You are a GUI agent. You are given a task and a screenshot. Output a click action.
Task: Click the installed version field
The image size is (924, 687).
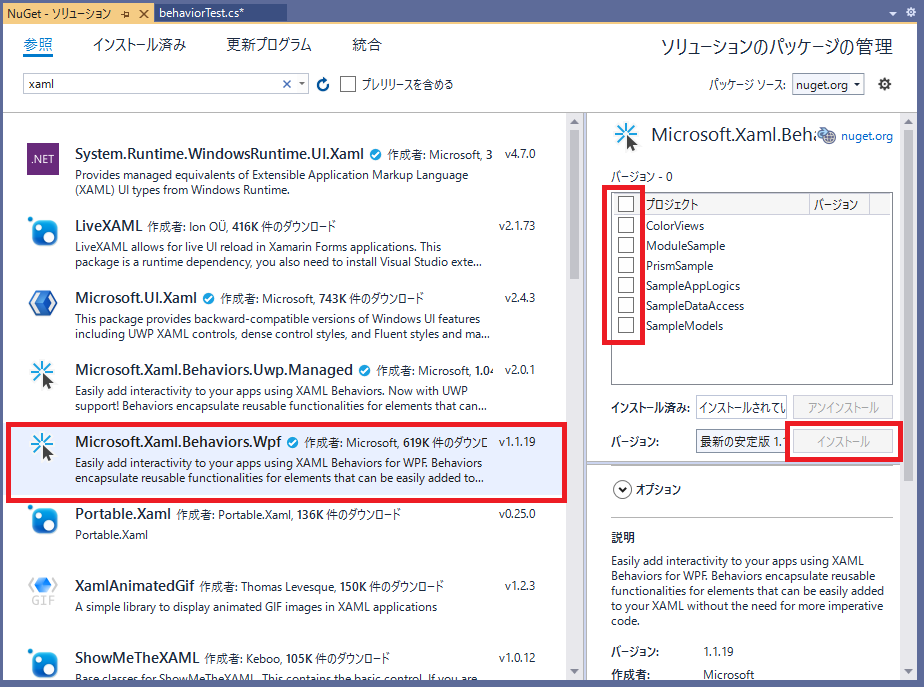coord(741,407)
